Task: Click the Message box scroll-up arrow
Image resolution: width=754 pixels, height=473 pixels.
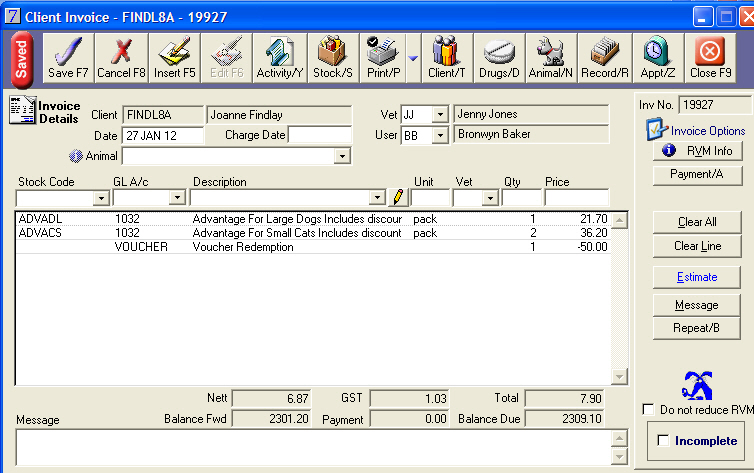Action: click(619, 438)
